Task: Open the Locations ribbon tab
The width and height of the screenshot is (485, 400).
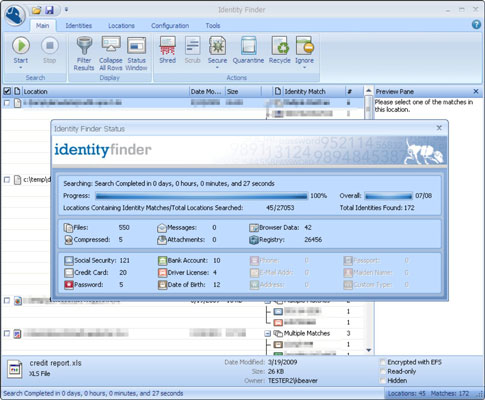Action: (121, 26)
